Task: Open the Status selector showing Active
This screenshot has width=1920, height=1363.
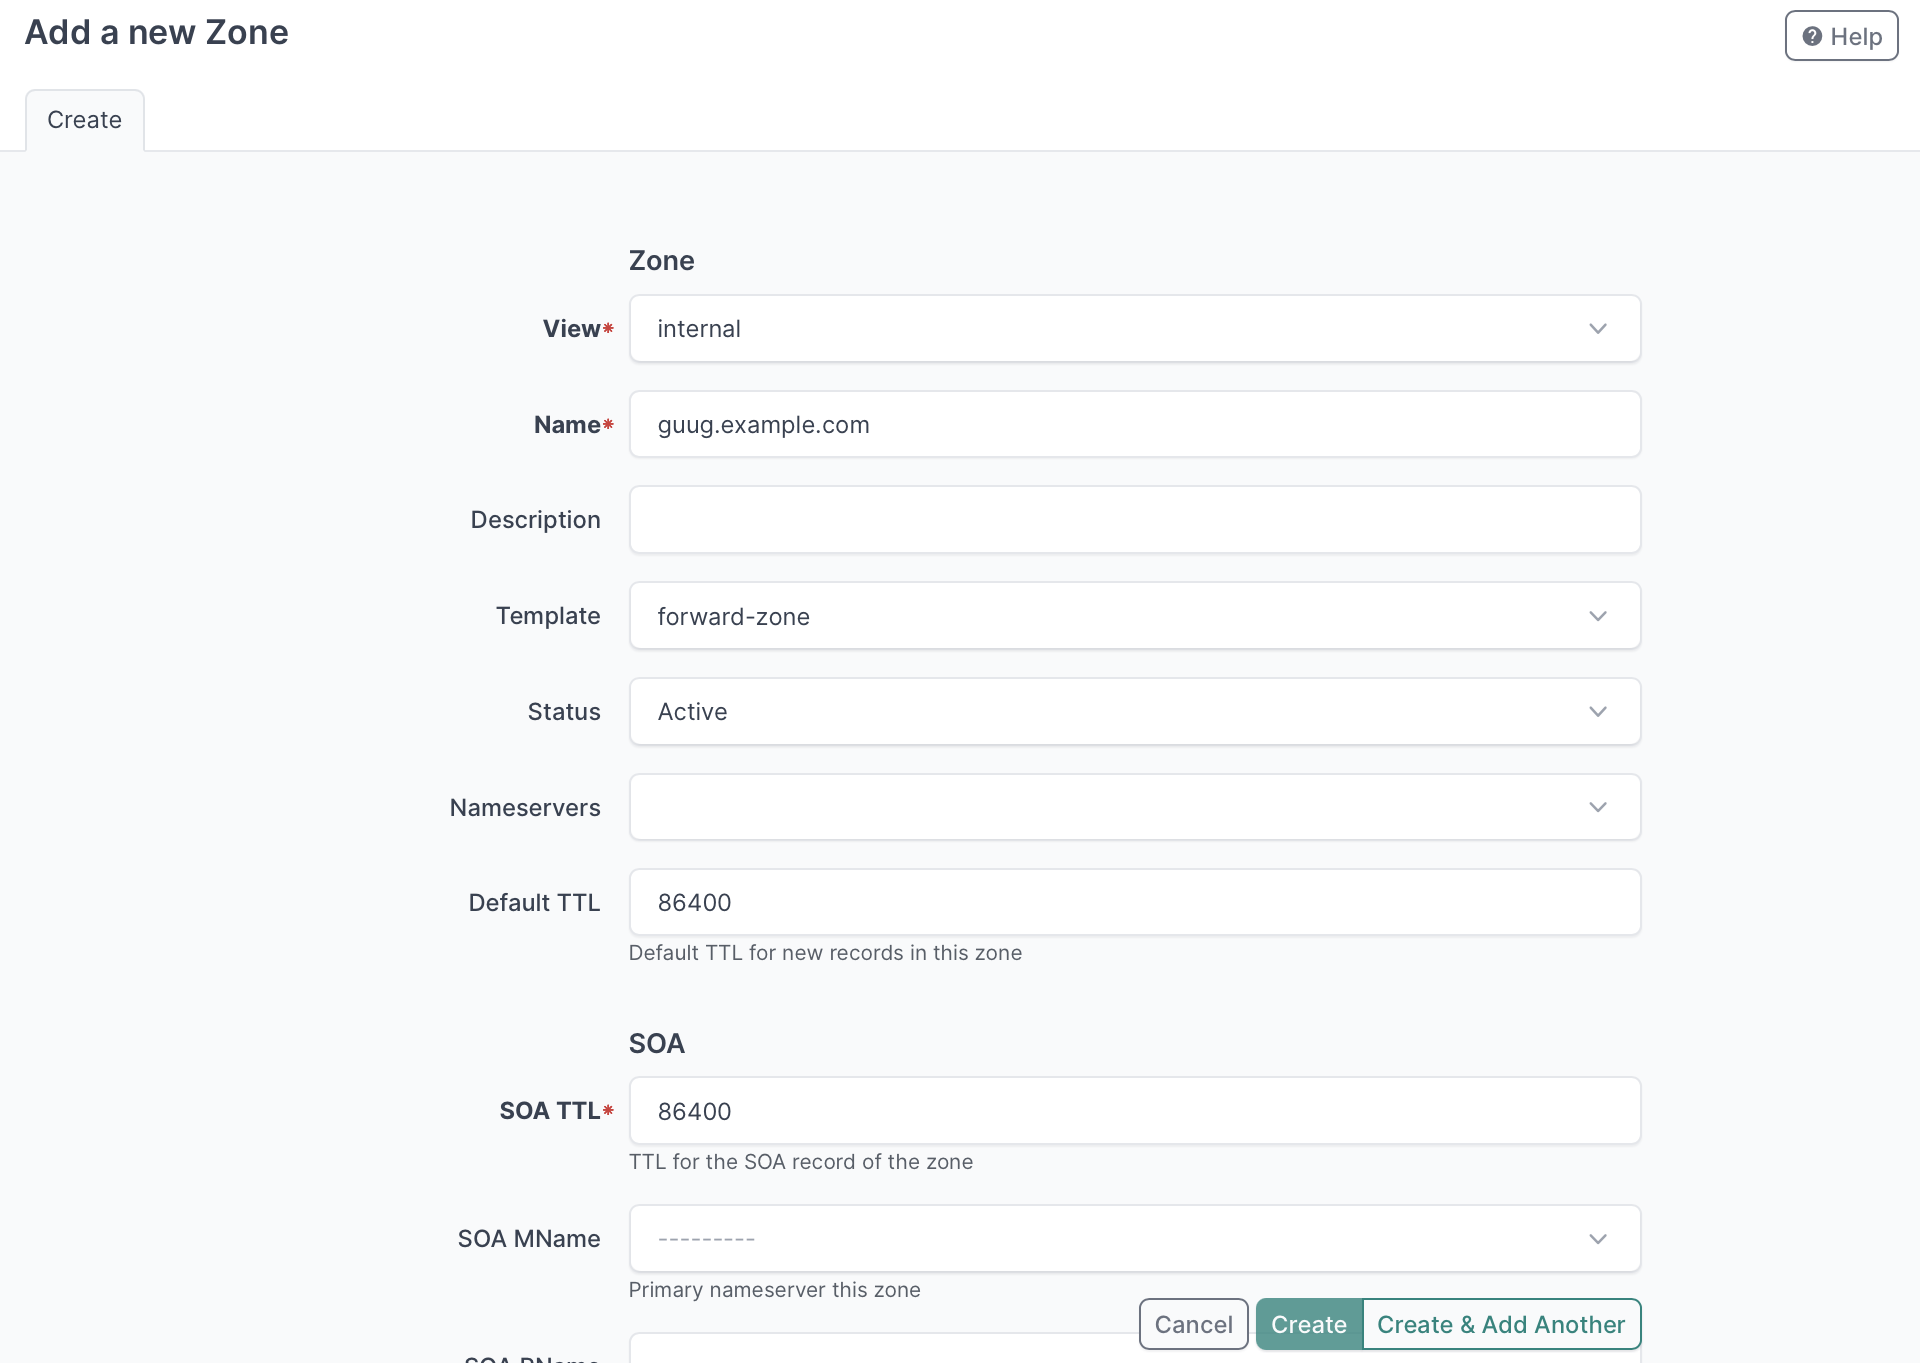Action: point(1100,712)
